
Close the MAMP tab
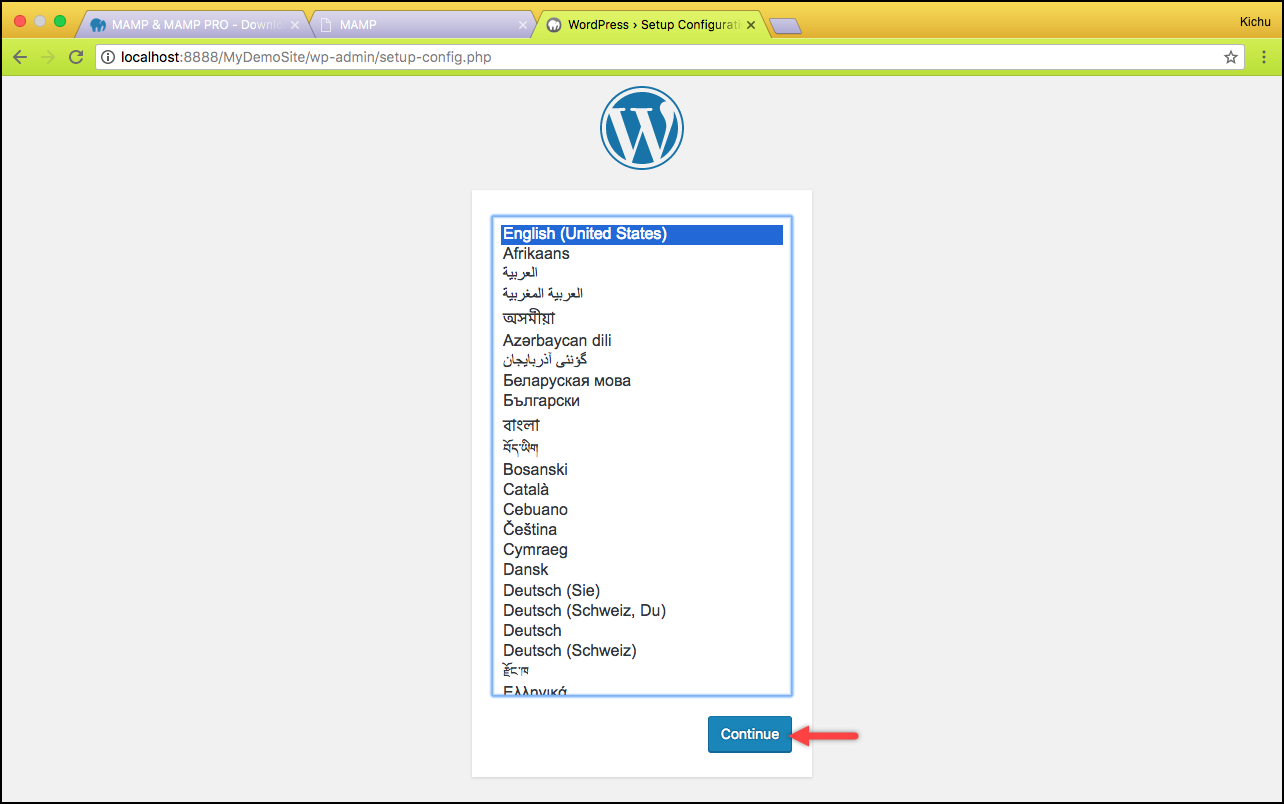[x=523, y=25]
